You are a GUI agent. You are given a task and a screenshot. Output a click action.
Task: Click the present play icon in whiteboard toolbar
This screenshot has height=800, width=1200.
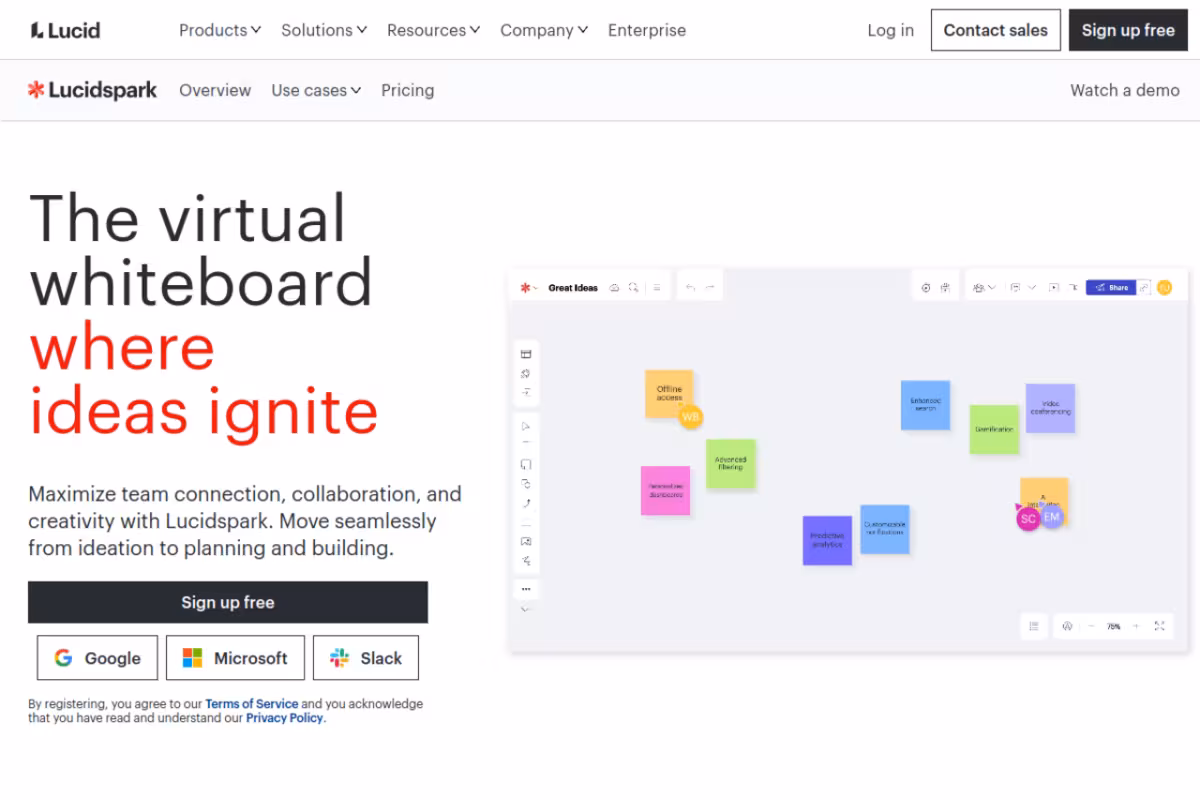[1053, 288]
